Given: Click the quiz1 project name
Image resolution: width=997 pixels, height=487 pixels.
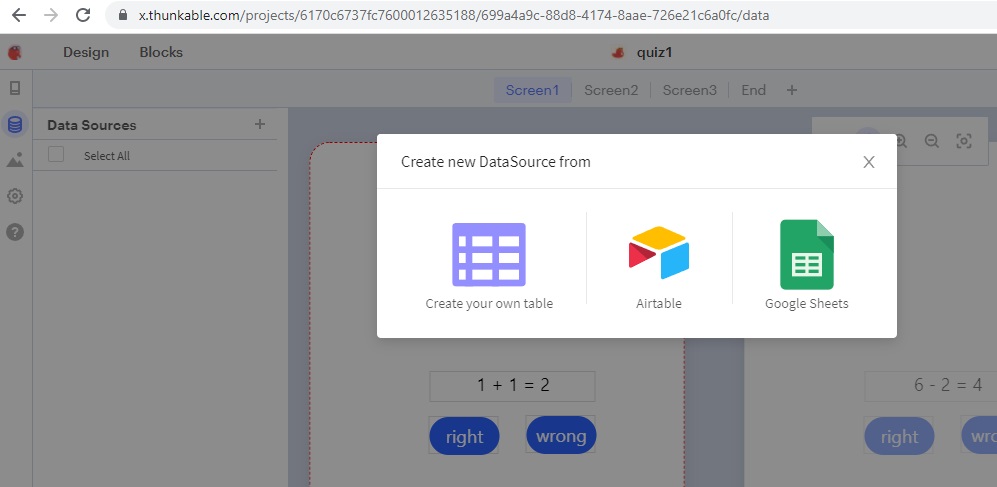Looking at the screenshot, I should click(x=654, y=53).
